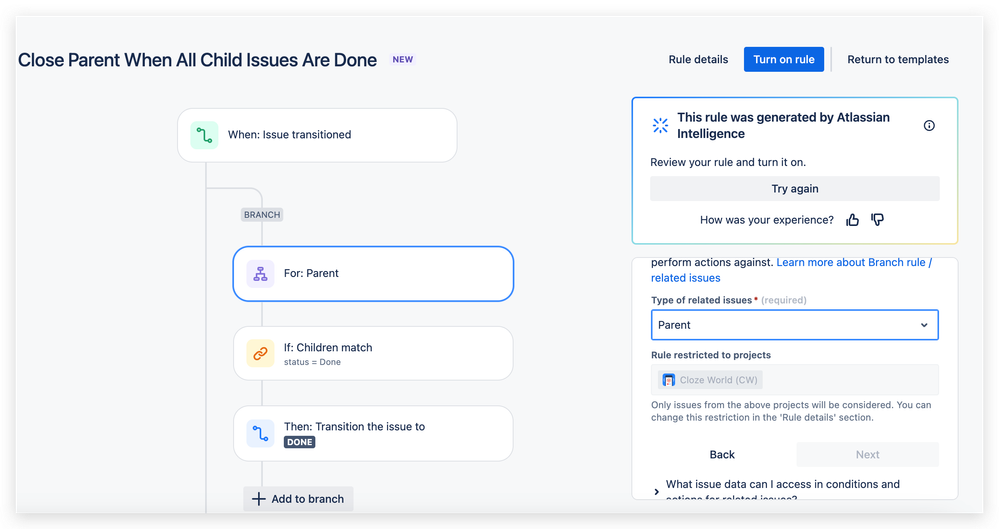Image resolution: width=999 pixels, height=529 pixels.
Task: Open the info icon in Atlassian Intelligence panel
Action: point(929,126)
